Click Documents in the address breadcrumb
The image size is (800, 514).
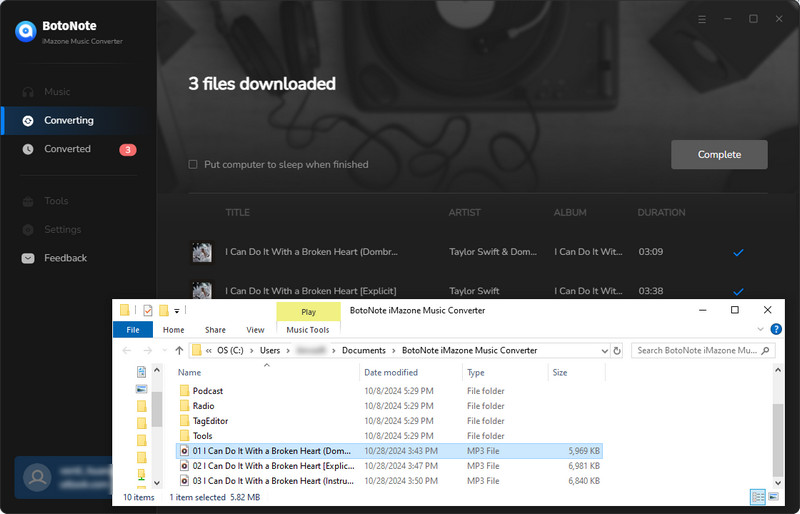pos(364,350)
